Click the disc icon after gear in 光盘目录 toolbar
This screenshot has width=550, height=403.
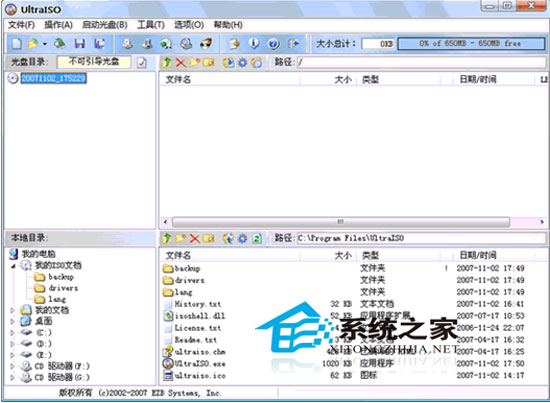point(257,63)
